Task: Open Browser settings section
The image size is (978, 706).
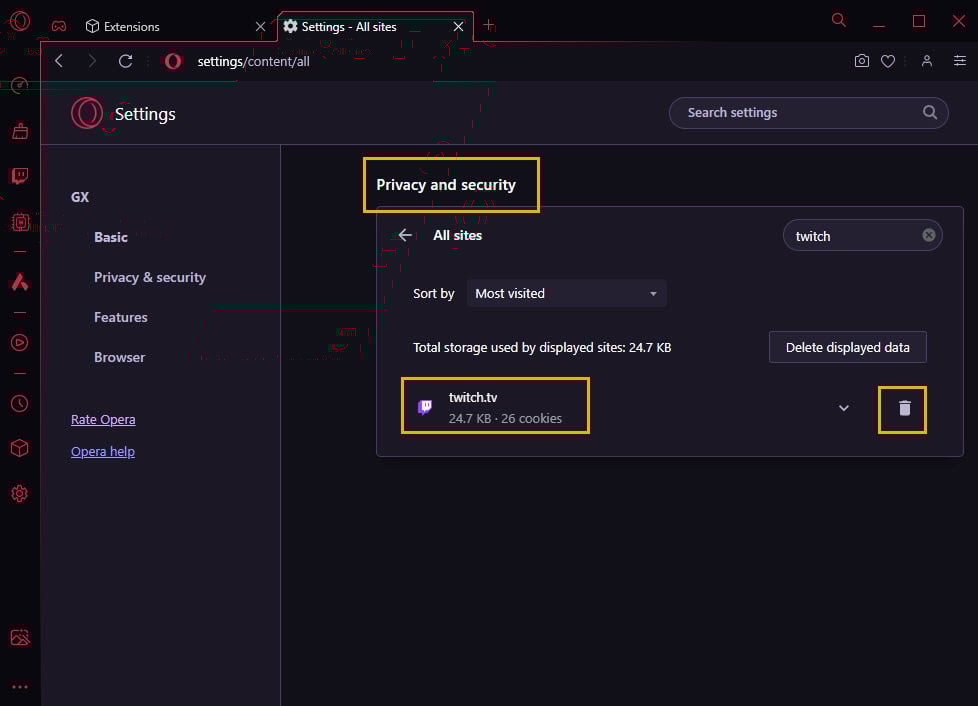Action: point(120,357)
